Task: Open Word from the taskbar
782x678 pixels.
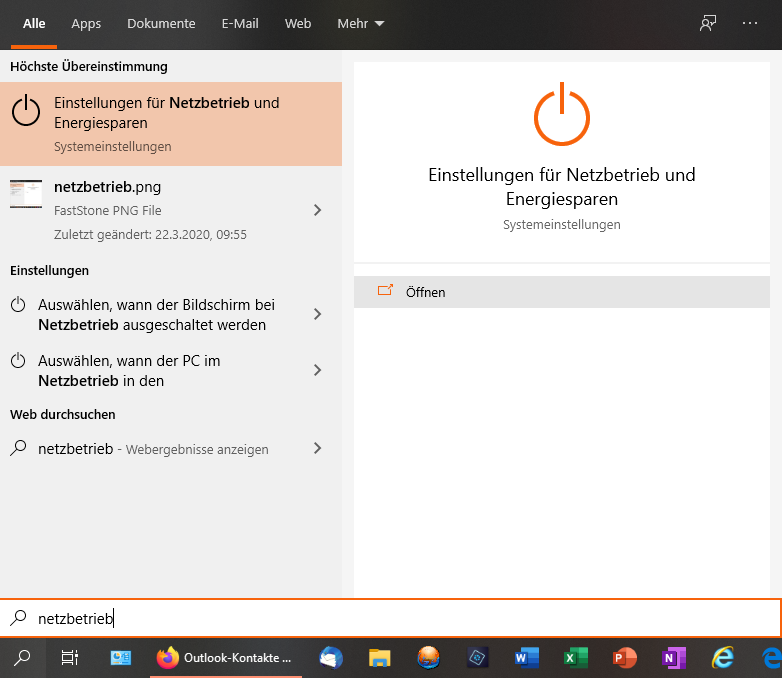Action: tap(526, 657)
